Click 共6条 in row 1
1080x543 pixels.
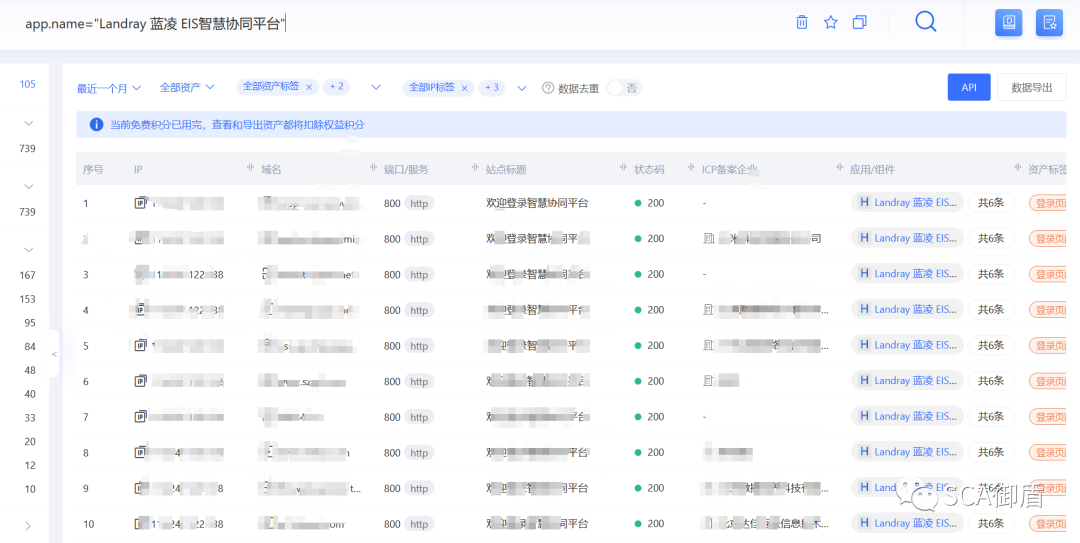(991, 203)
